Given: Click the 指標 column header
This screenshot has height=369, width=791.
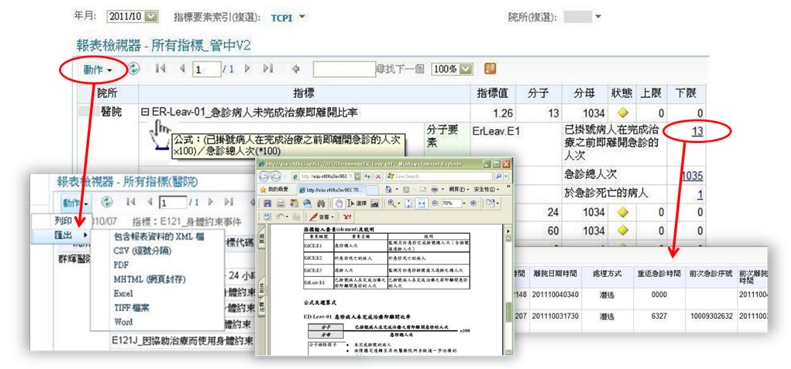Looking at the screenshot, I should 304,93.
